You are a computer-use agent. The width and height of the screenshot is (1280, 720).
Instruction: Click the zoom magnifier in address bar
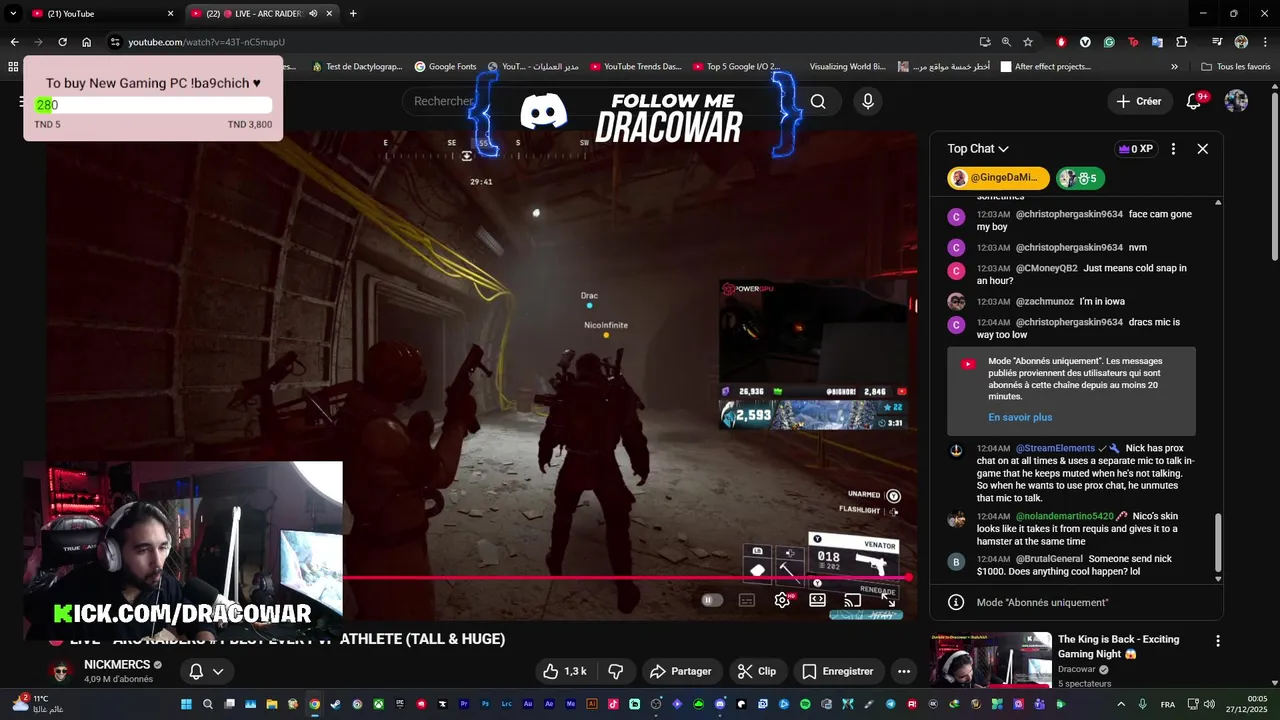click(1006, 42)
